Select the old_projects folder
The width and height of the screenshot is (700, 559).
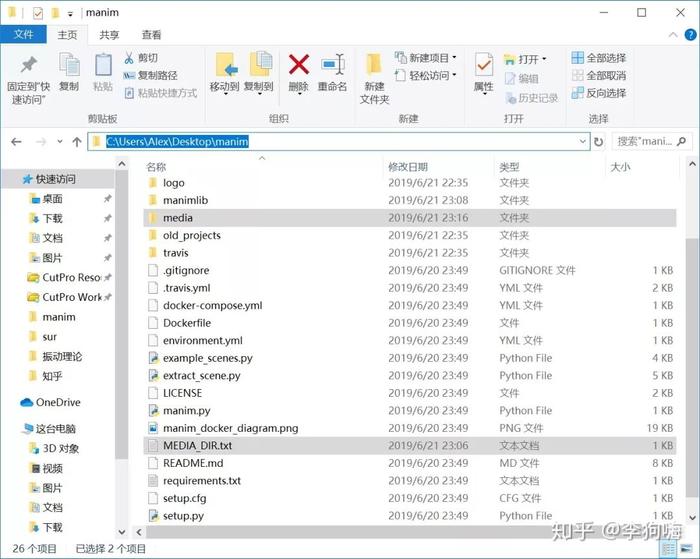(x=192, y=235)
